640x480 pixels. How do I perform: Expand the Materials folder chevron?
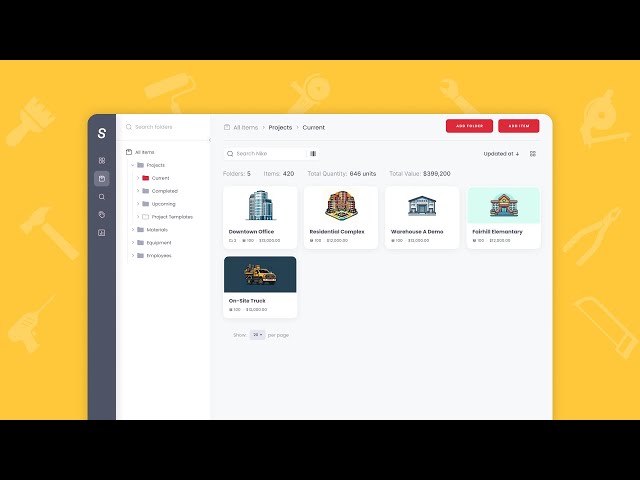pos(133,230)
